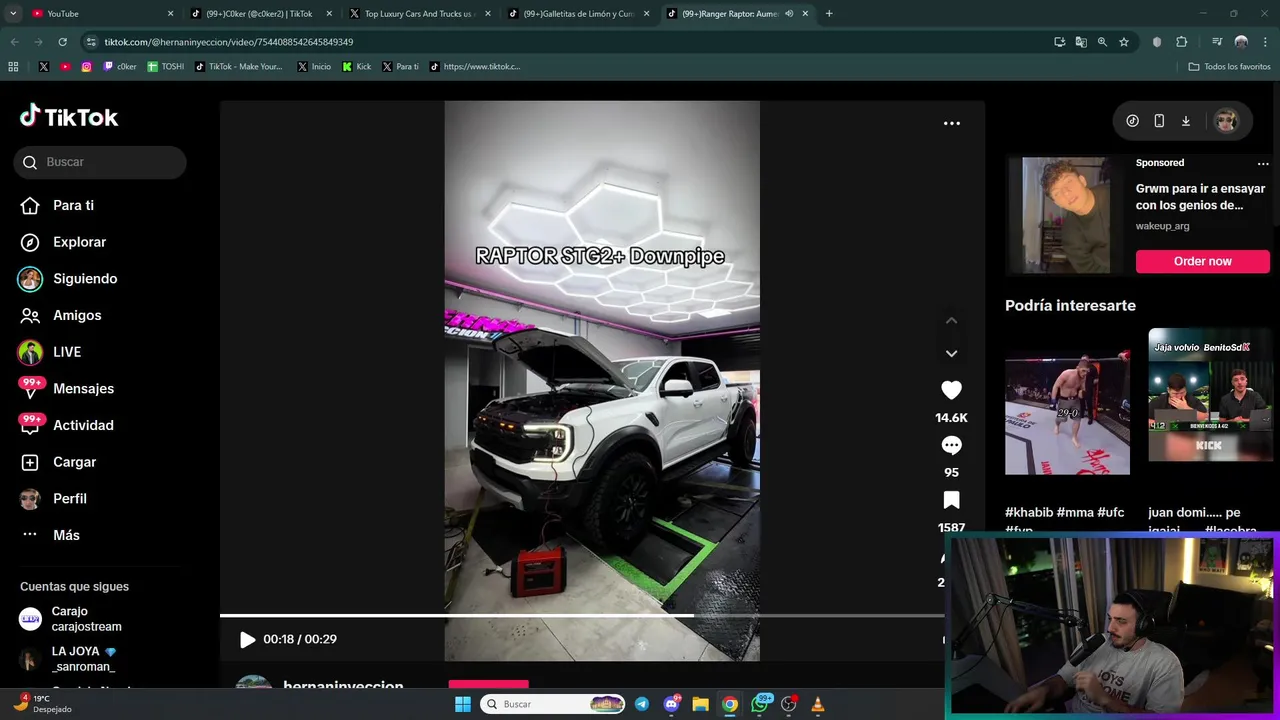Open the Instagram bookmark icon
The width and height of the screenshot is (1280, 720).
point(87,67)
